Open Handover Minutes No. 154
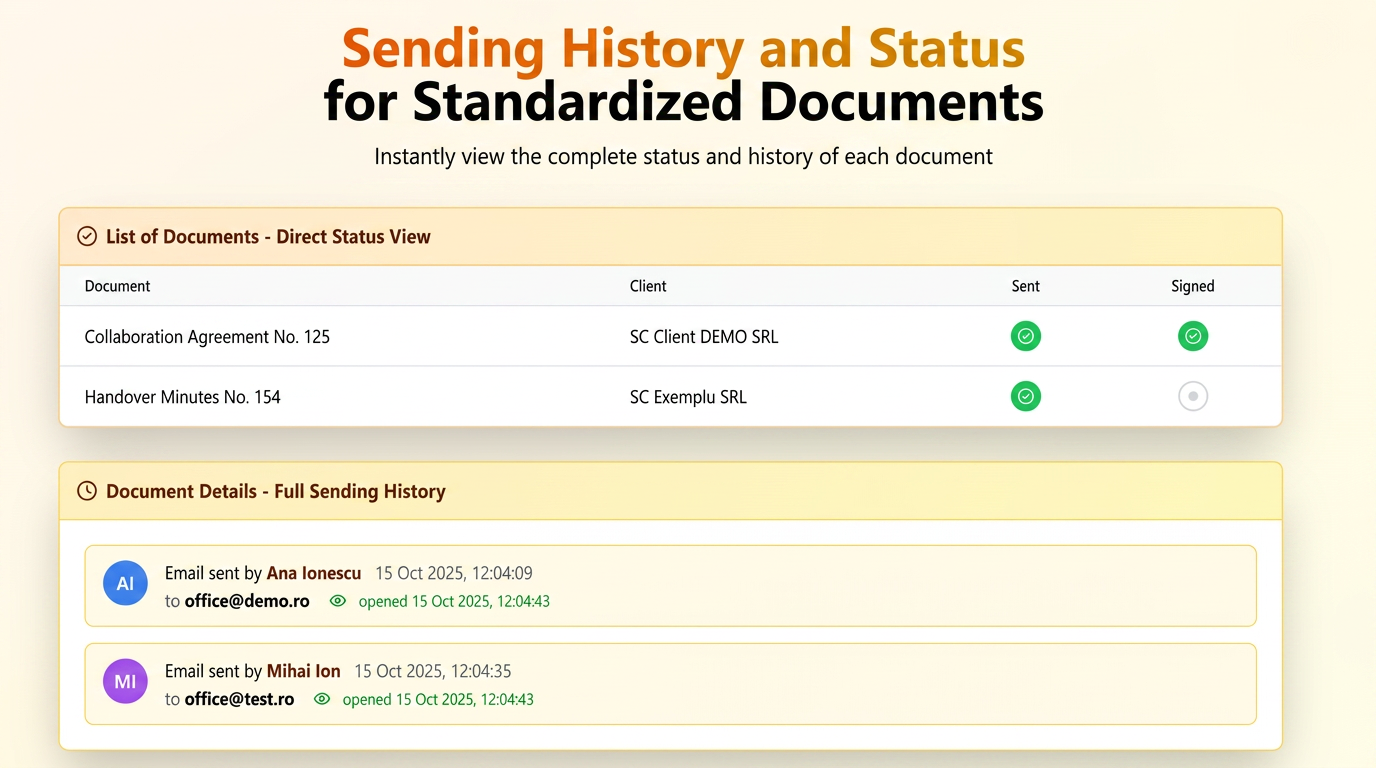The image size is (1376, 768). (x=182, y=397)
